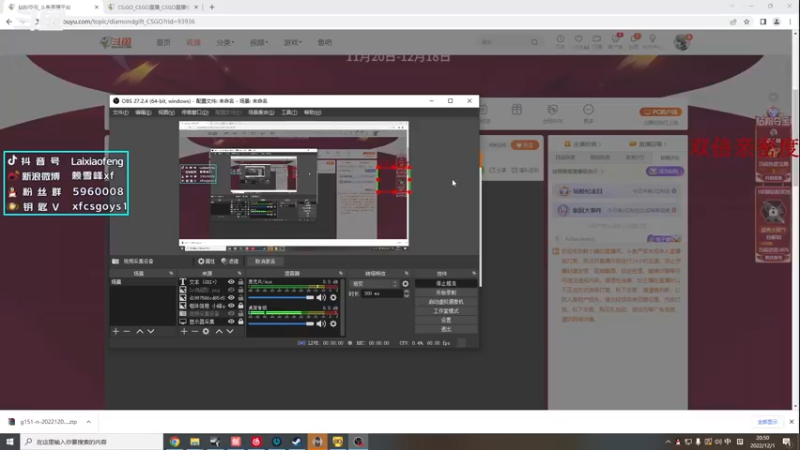Add a new scene with plus icon

pyautogui.click(x=116, y=332)
